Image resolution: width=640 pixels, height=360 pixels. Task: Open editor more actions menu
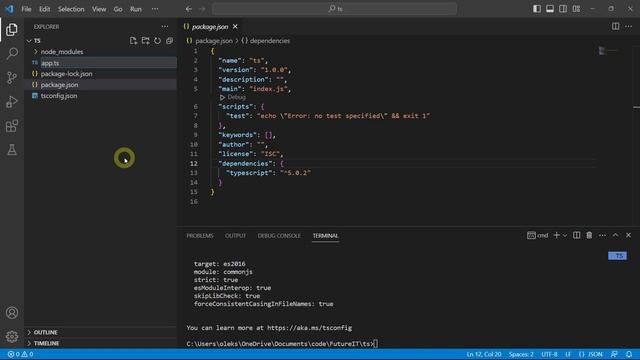628,27
